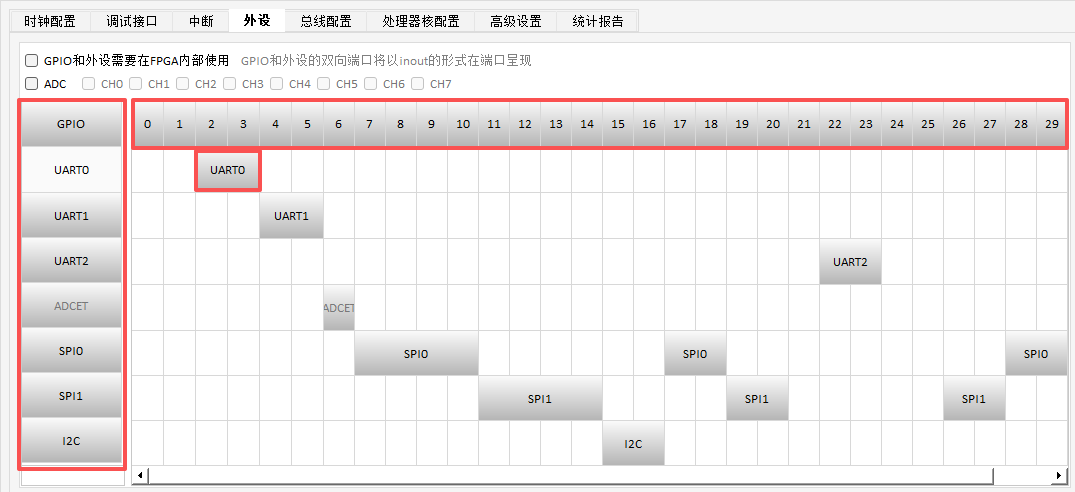Select the UART2 row header

pyautogui.click(x=71, y=260)
